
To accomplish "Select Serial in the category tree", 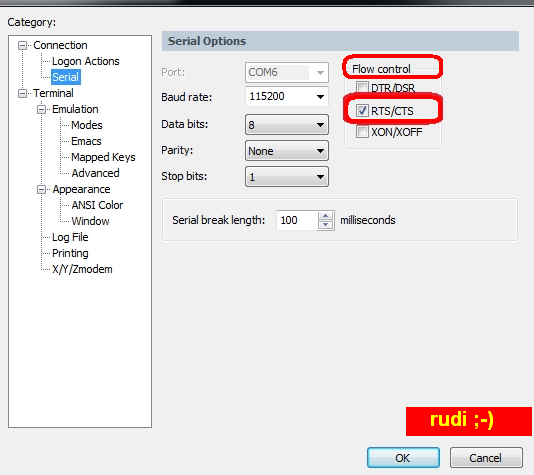I will 66,77.
